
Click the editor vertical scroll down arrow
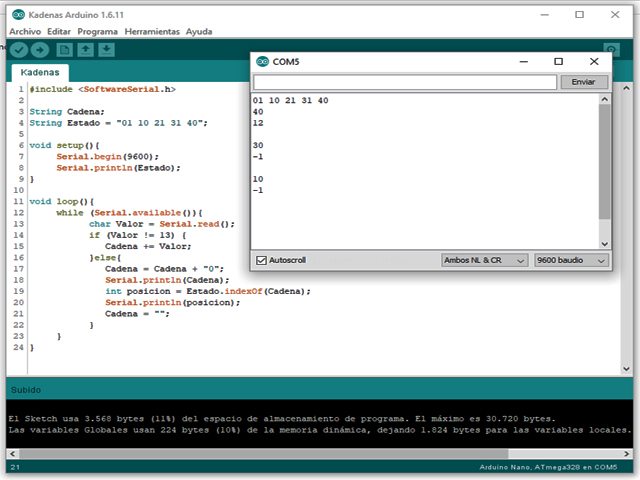click(x=627, y=369)
